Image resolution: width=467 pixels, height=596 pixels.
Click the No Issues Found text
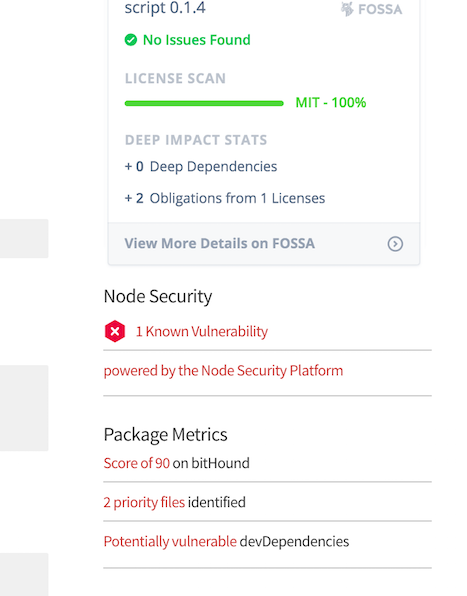[196, 40]
